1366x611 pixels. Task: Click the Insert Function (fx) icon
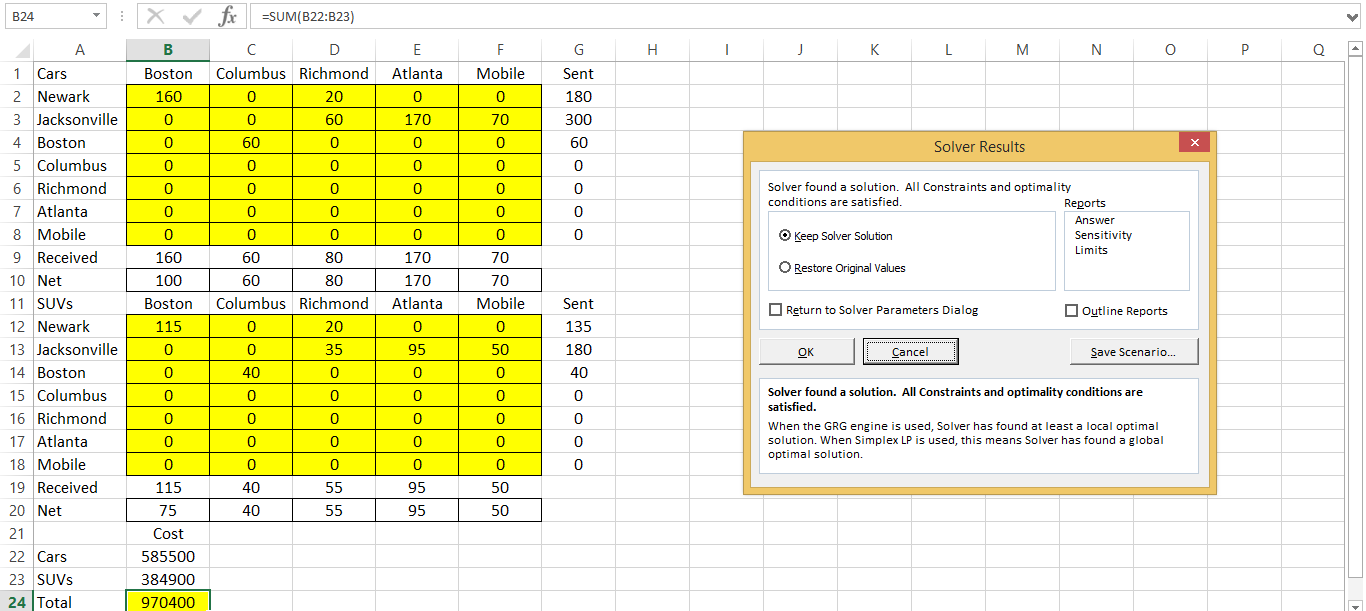point(228,16)
